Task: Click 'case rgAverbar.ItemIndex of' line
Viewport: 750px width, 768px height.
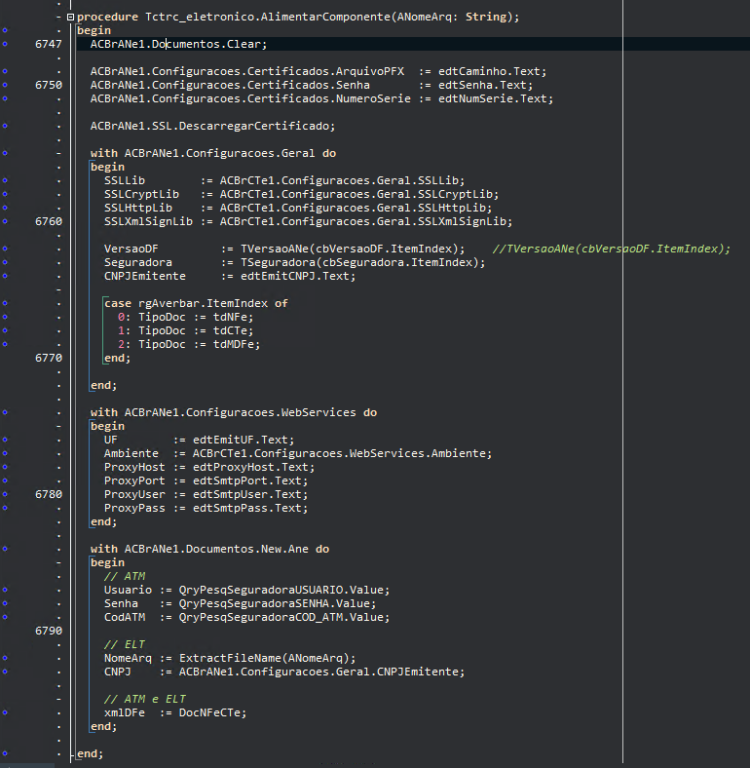Action: (x=195, y=304)
